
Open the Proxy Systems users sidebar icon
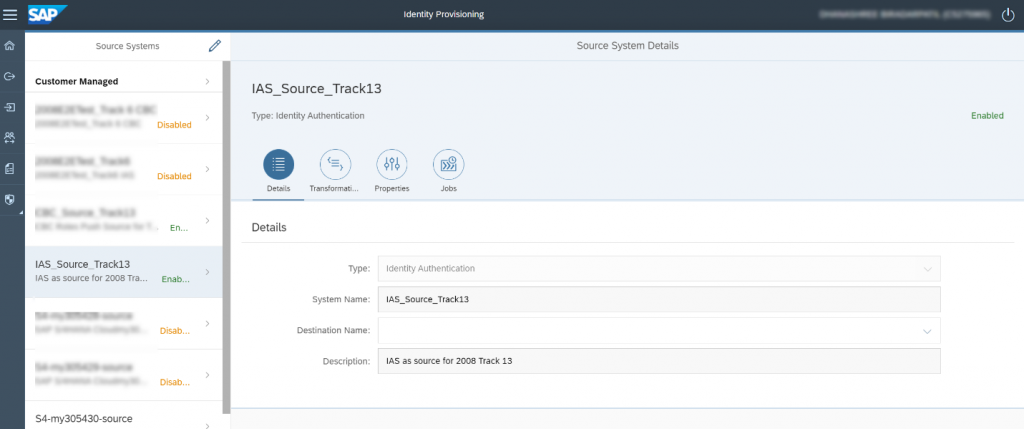click(x=10, y=138)
